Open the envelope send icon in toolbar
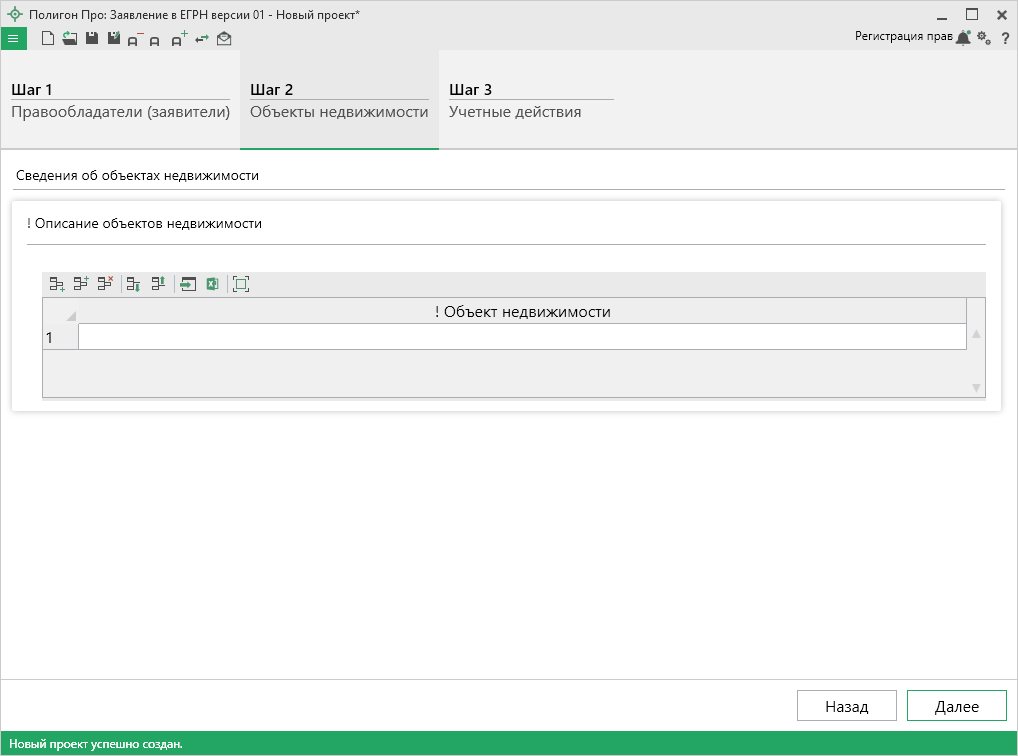Image resolution: width=1018 pixels, height=756 pixels. click(224, 39)
